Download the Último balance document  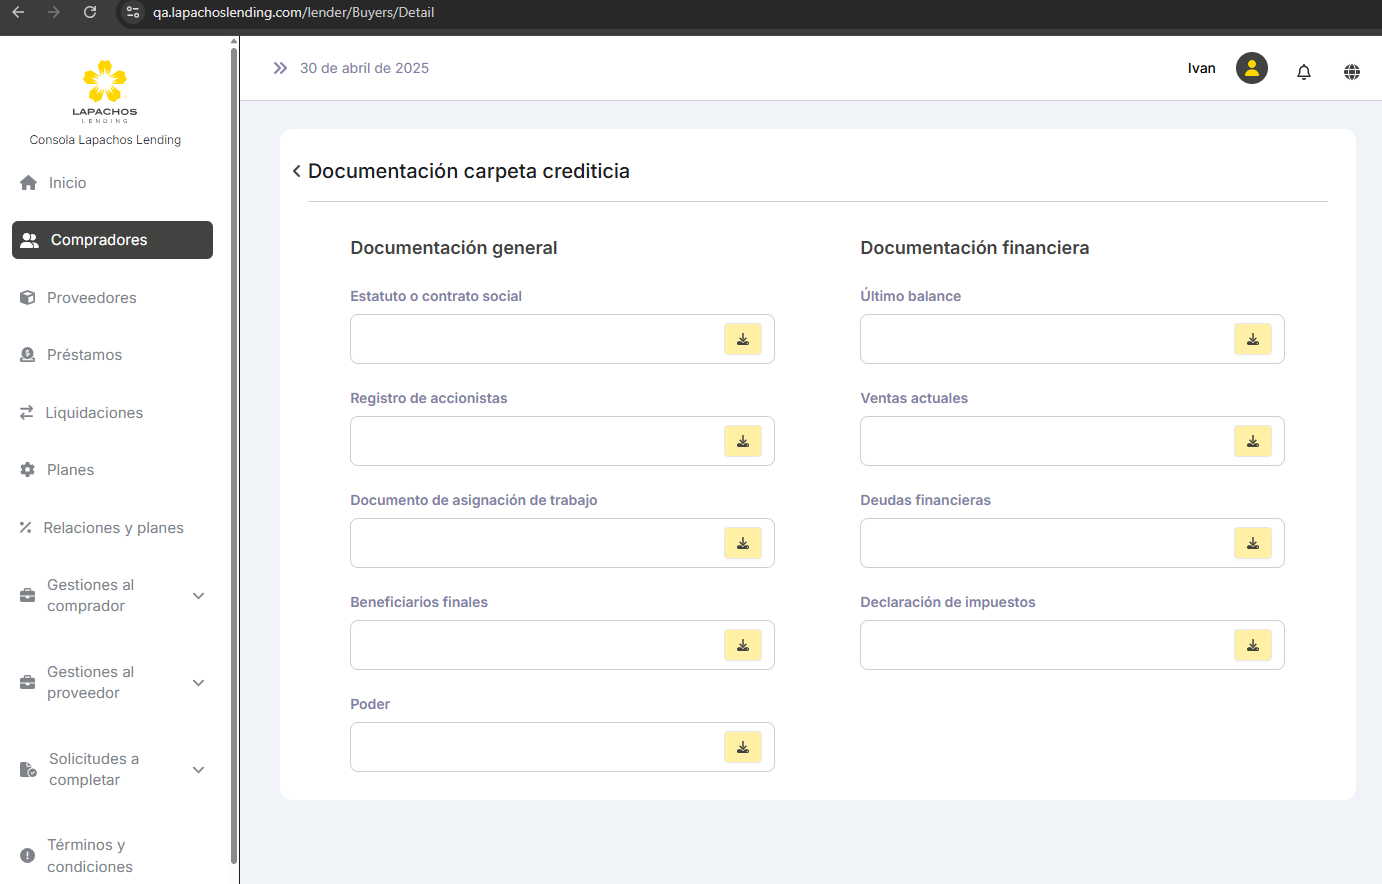pos(1252,339)
